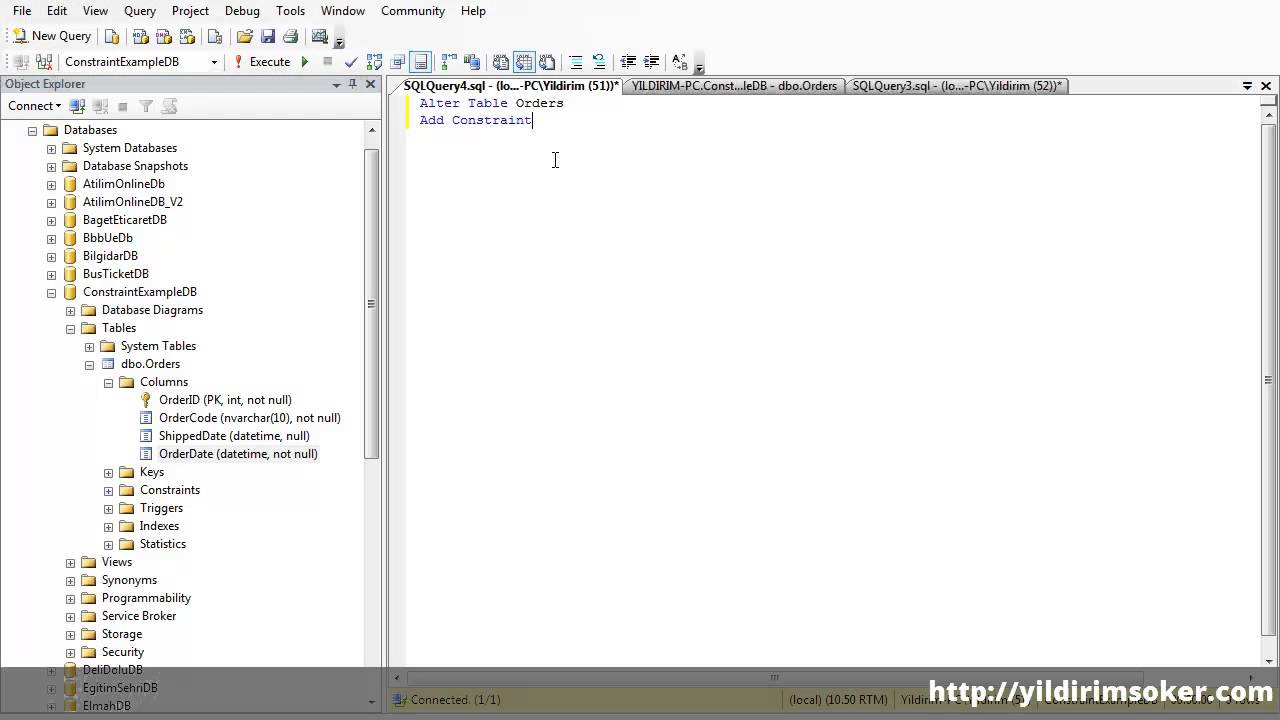Select OrderCode column in tree
The width and height of the screenshot is (1280, 720).
click(249, 418)
